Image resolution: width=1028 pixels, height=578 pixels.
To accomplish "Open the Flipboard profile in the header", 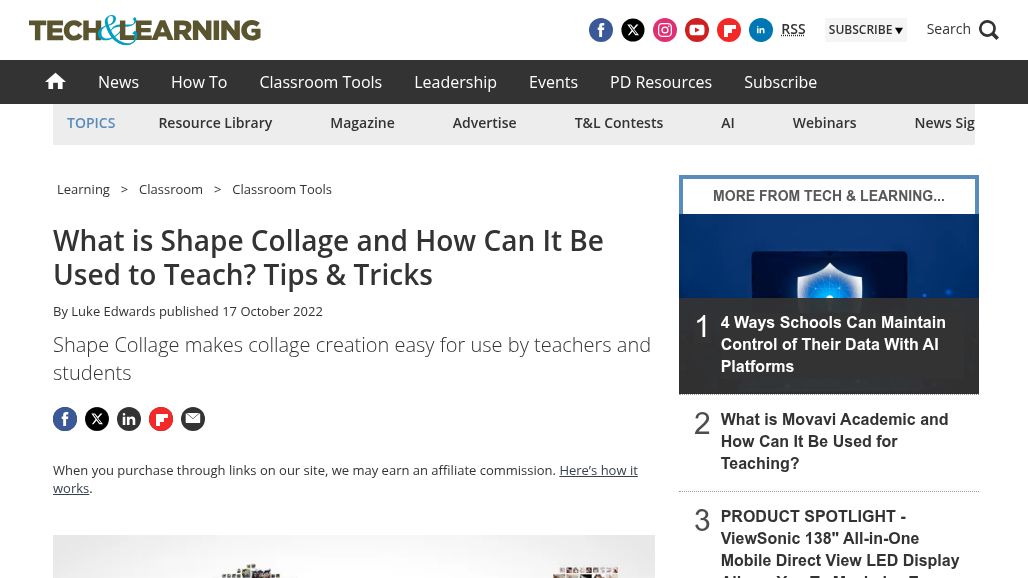I will tap(729, 30).
